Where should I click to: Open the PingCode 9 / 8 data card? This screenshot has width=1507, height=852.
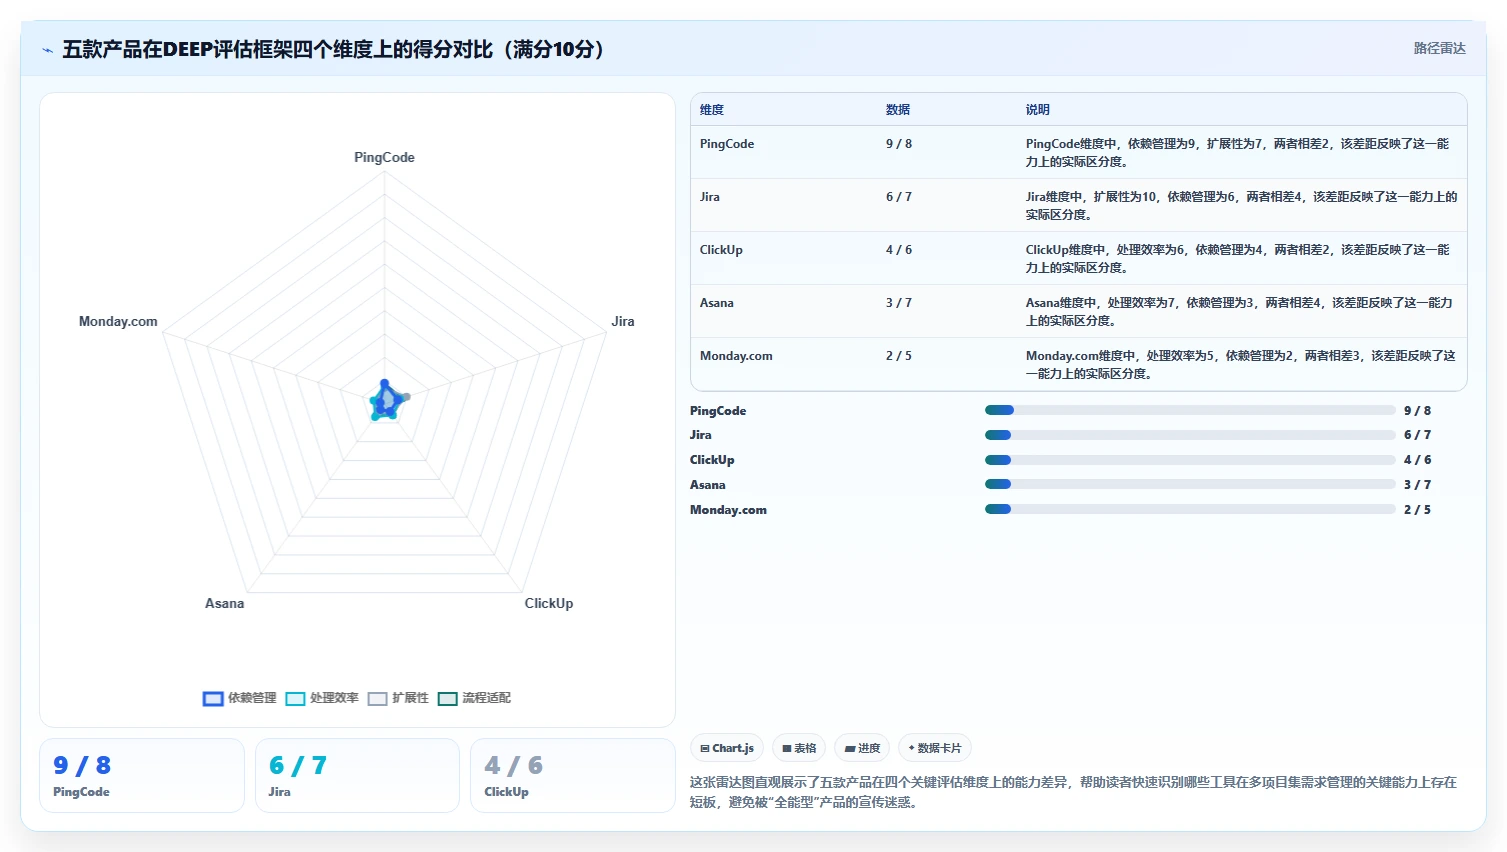pos(142,776)
